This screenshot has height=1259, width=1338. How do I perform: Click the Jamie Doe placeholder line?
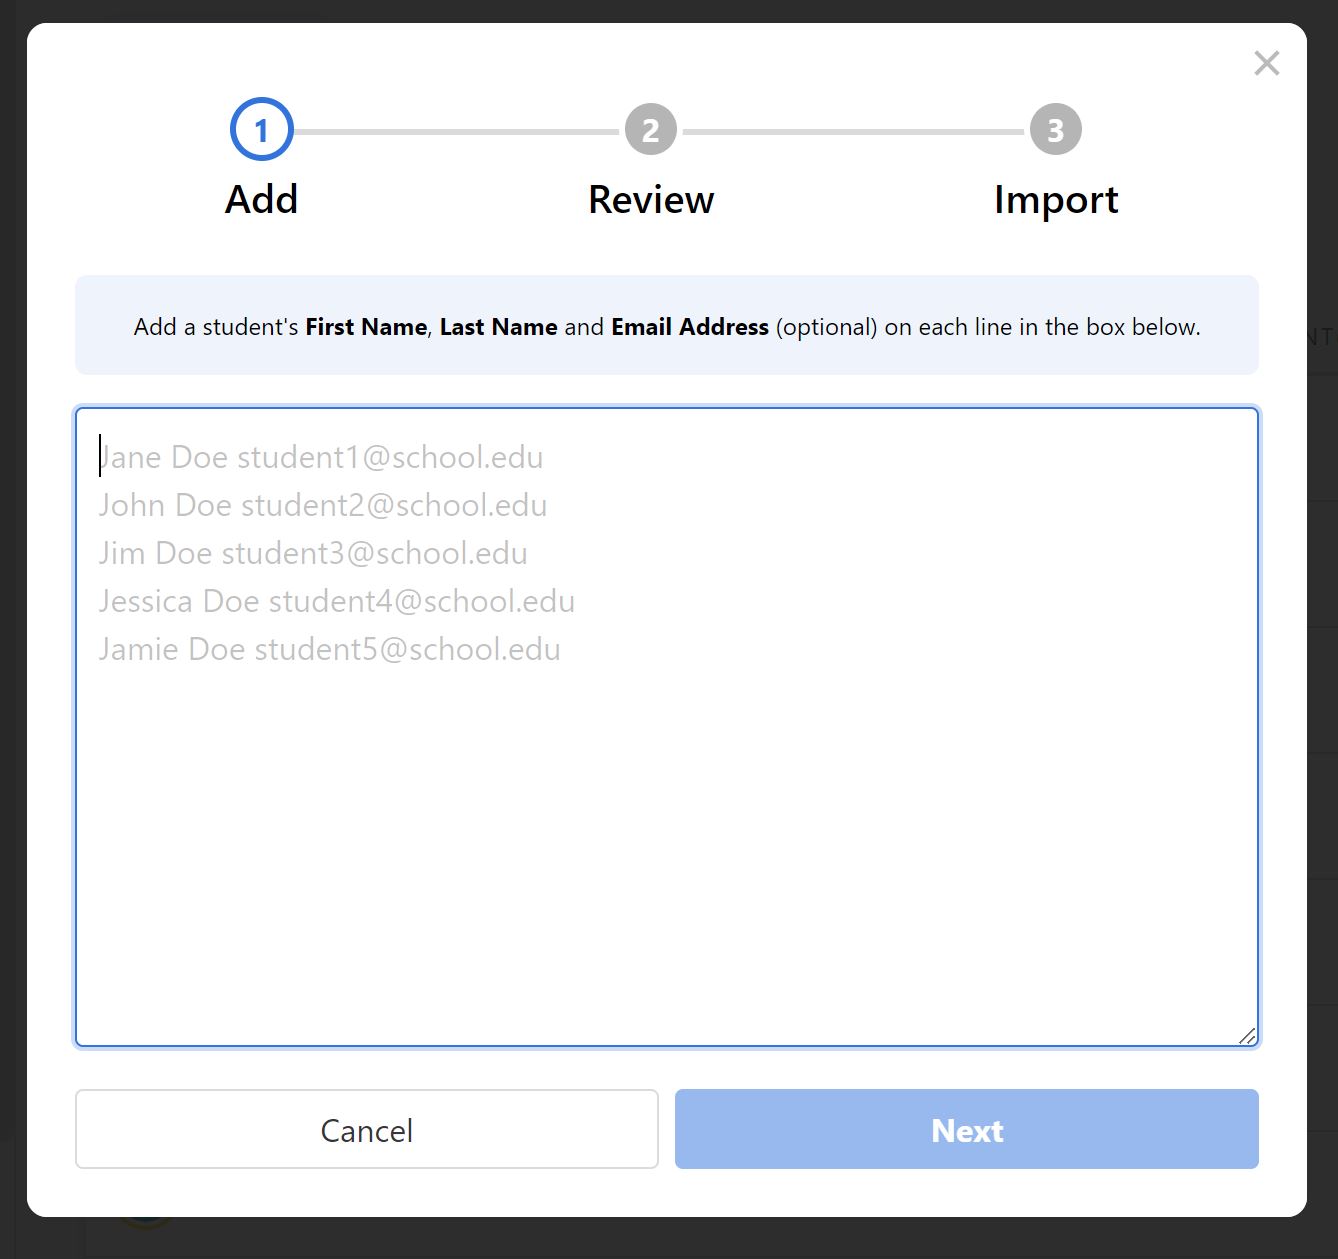330,649
